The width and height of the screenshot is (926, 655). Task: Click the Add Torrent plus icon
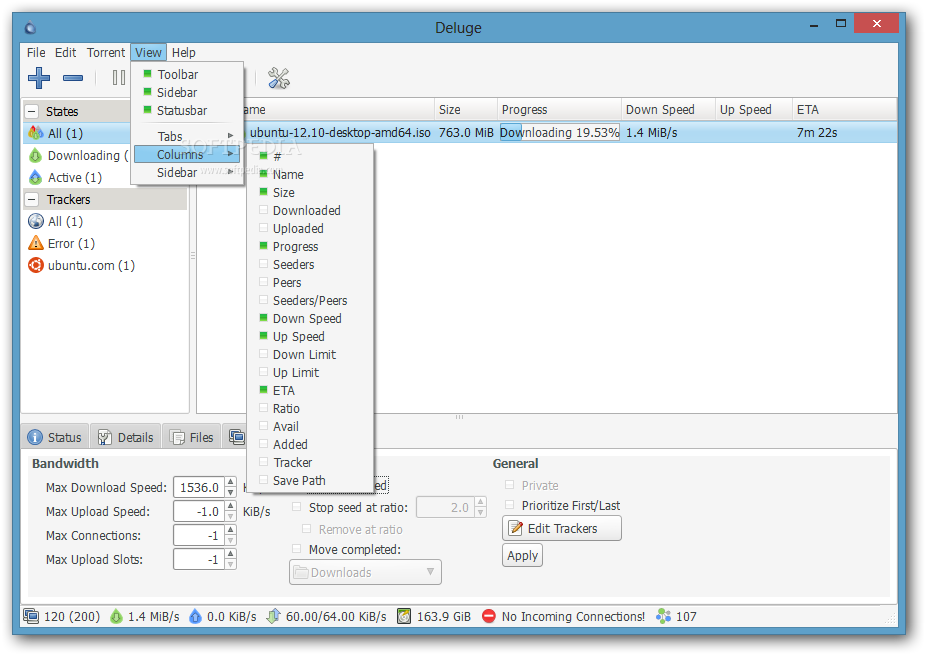[x=39, y=77]
